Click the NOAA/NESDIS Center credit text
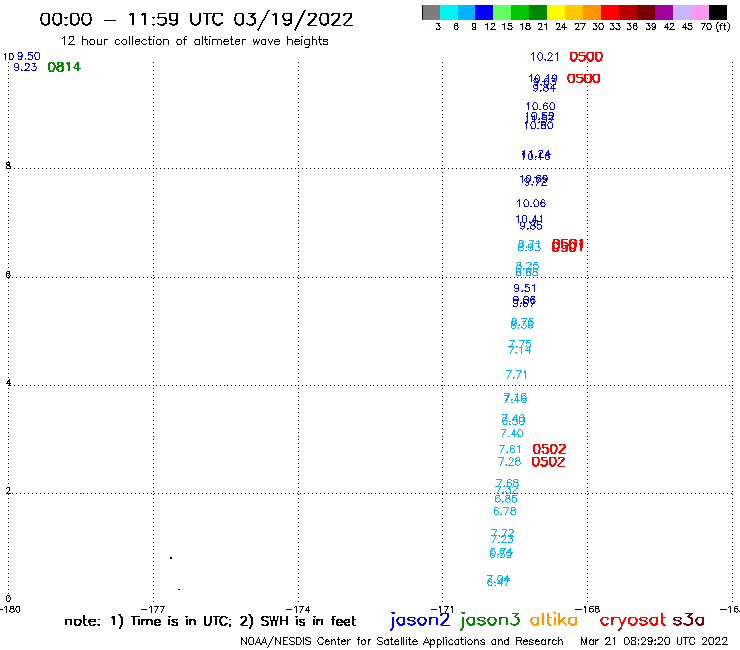This screenshot has width=740, height=650. (402, 642)
